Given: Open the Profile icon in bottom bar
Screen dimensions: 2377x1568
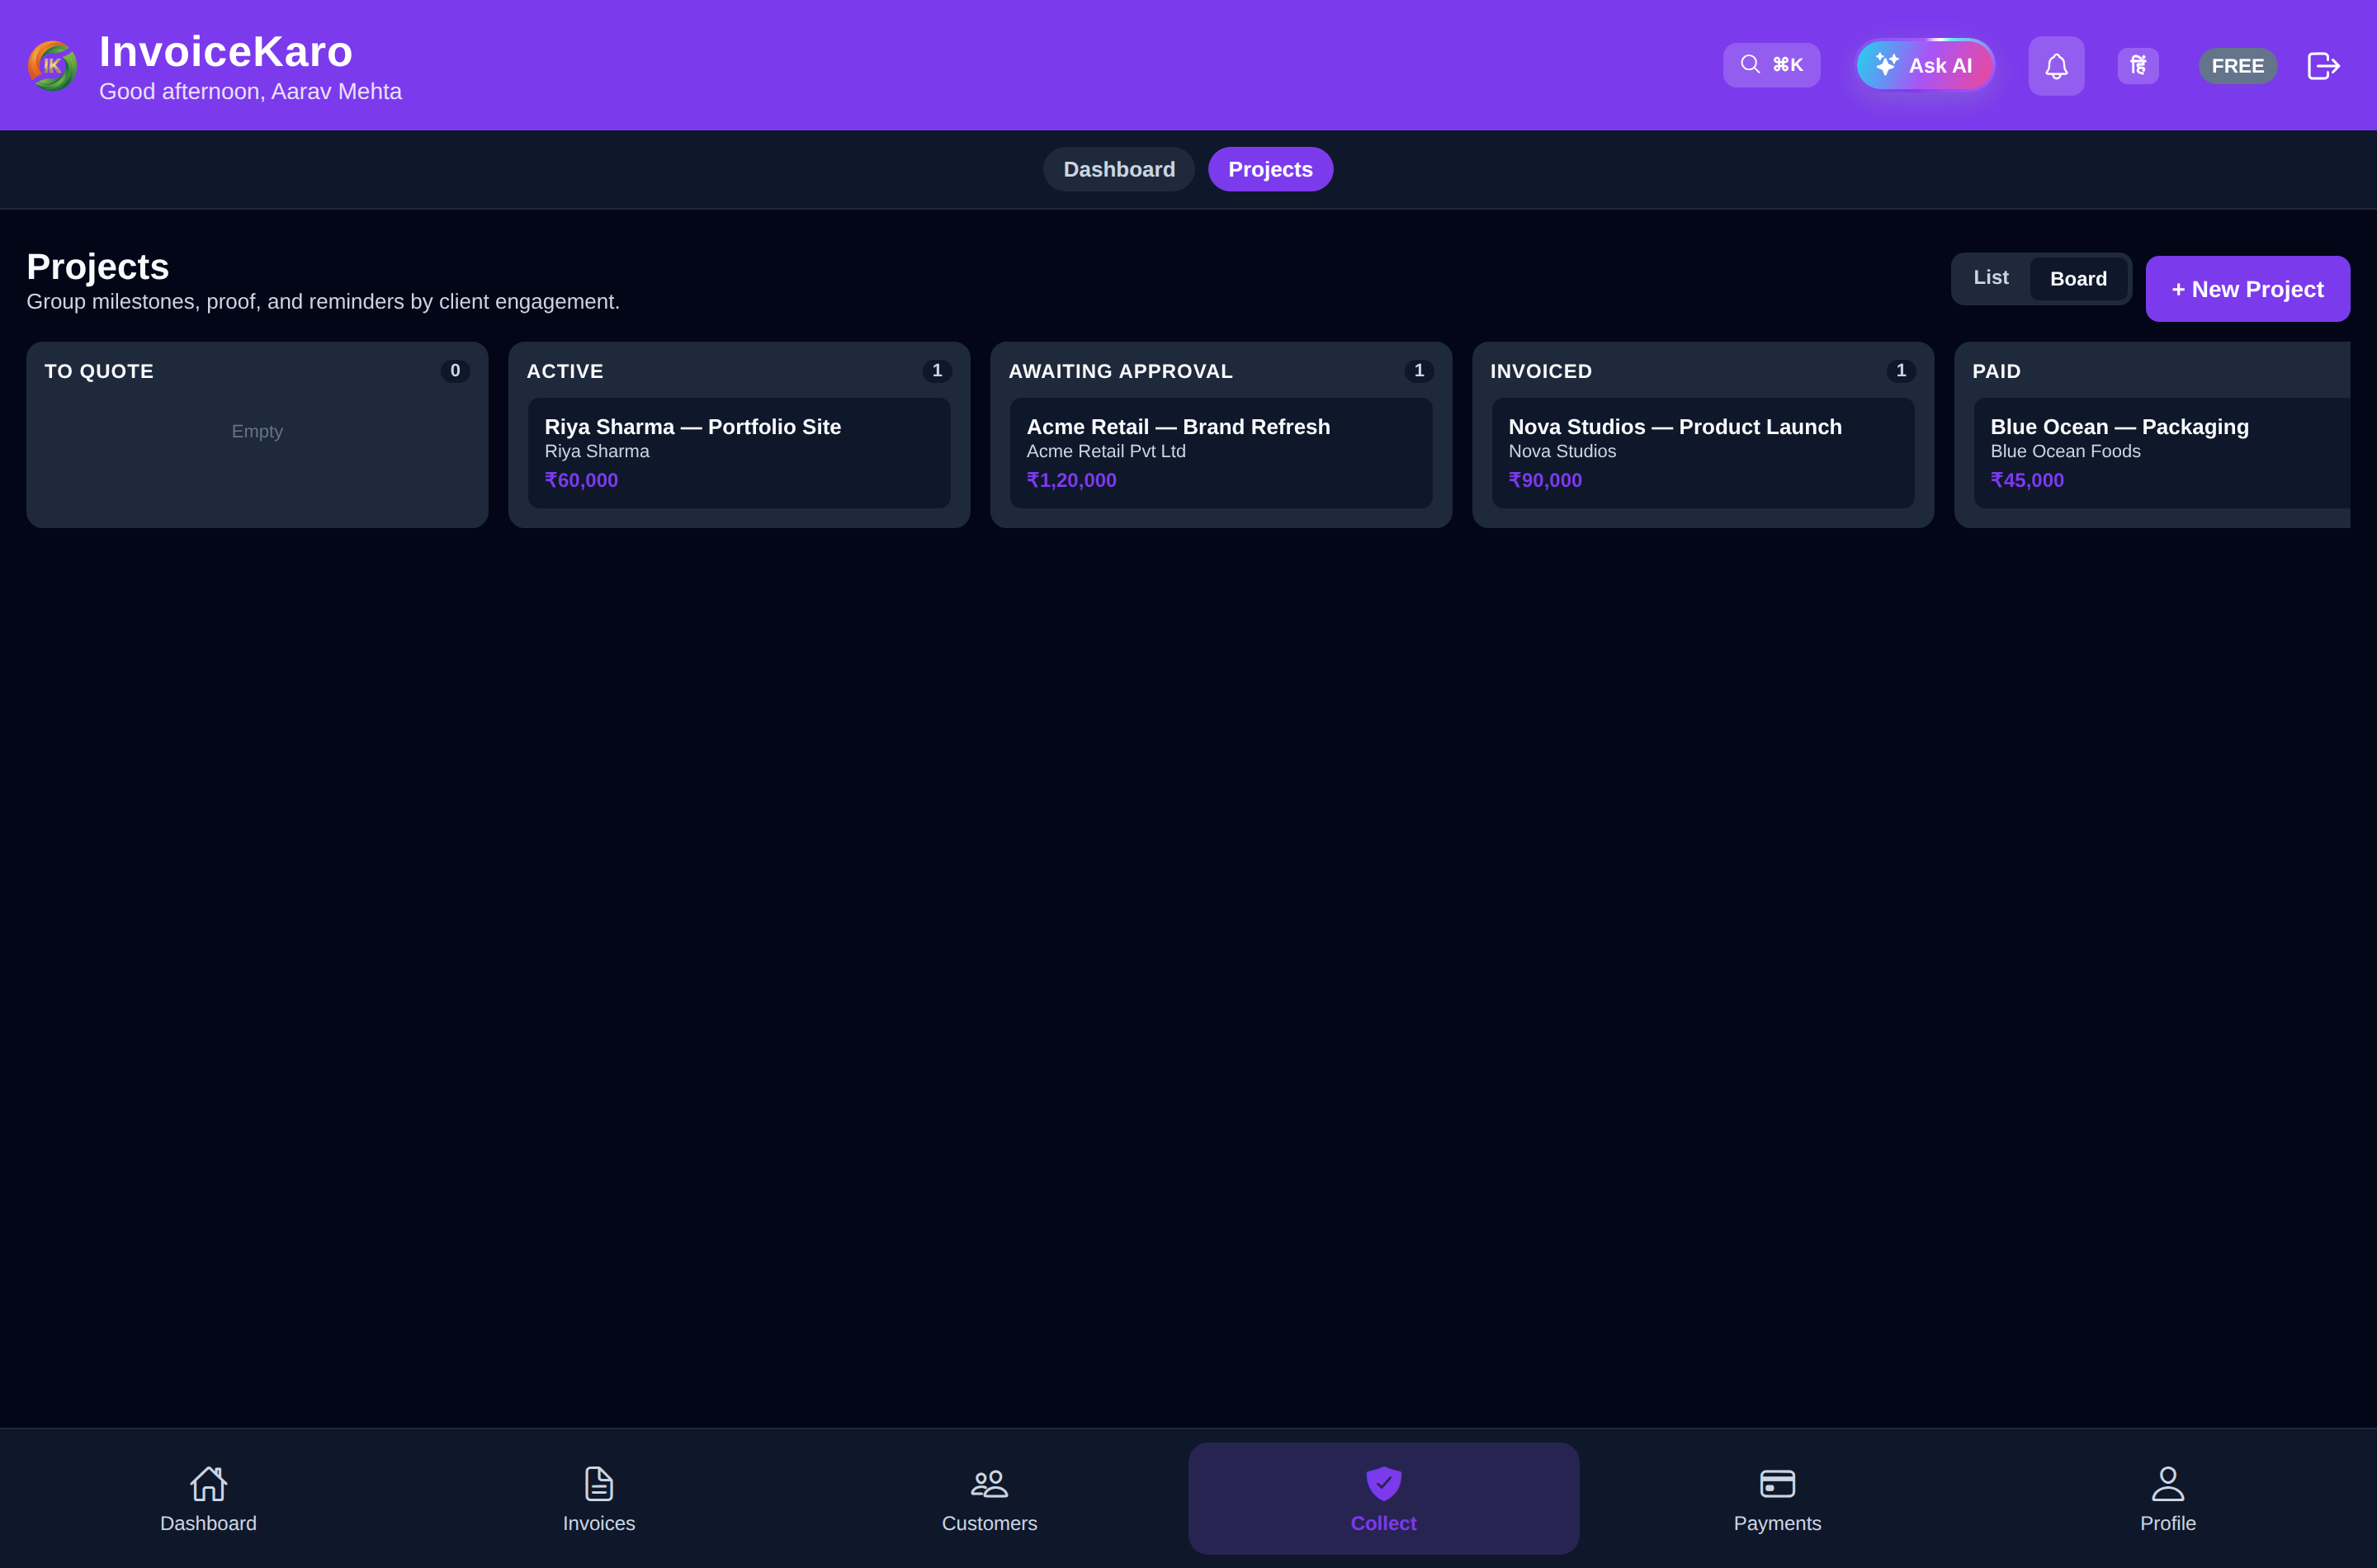Looking at the screenshot, I should coord(2167,1483).
